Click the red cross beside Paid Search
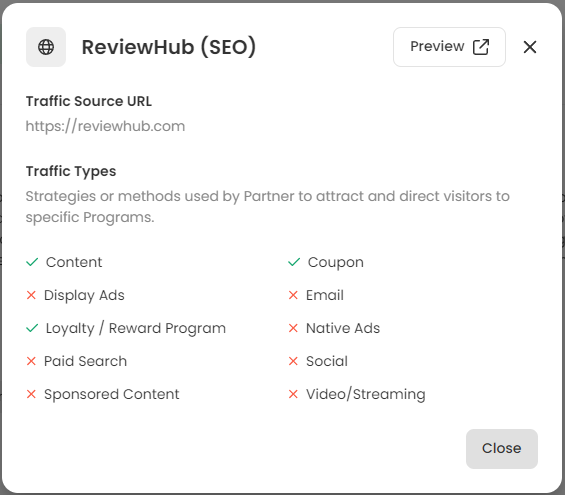 [31, 361]
